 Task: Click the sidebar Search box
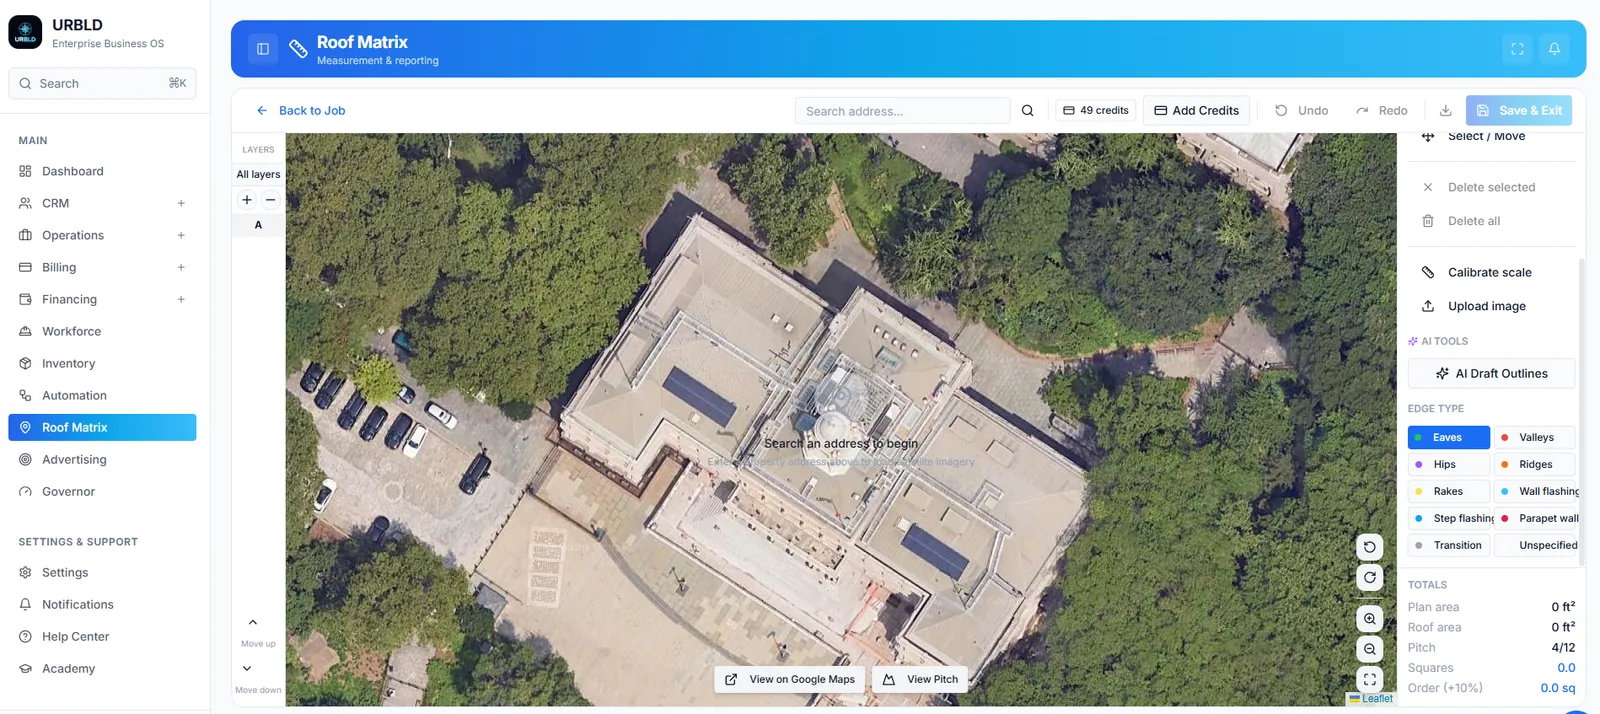[x=102, y=83]
